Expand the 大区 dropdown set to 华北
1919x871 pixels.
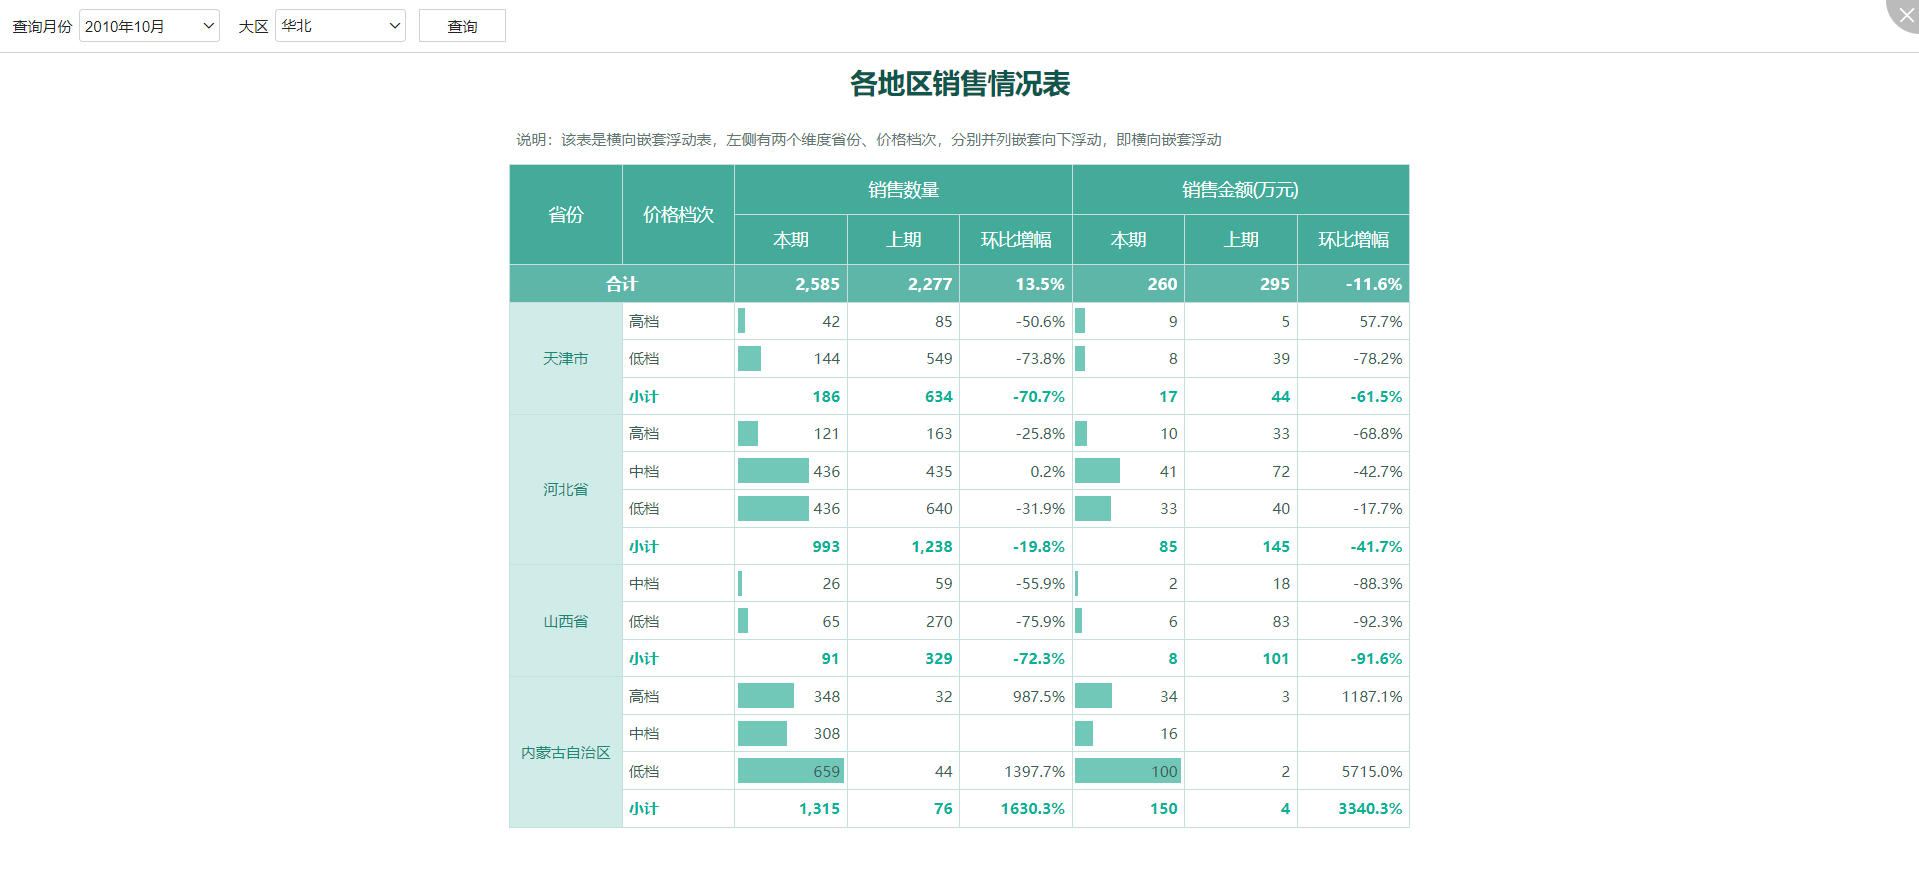tap(340, 26)
